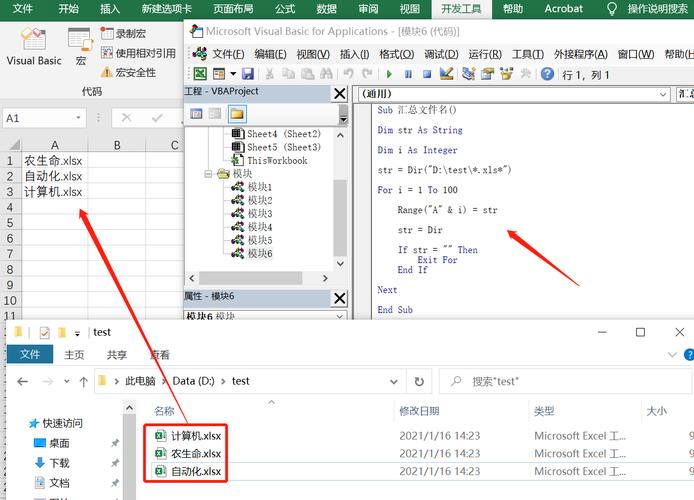Open Project Explorer icon in VBA toolbar
This screenshot has height=500, width=694.
(468, 74)
